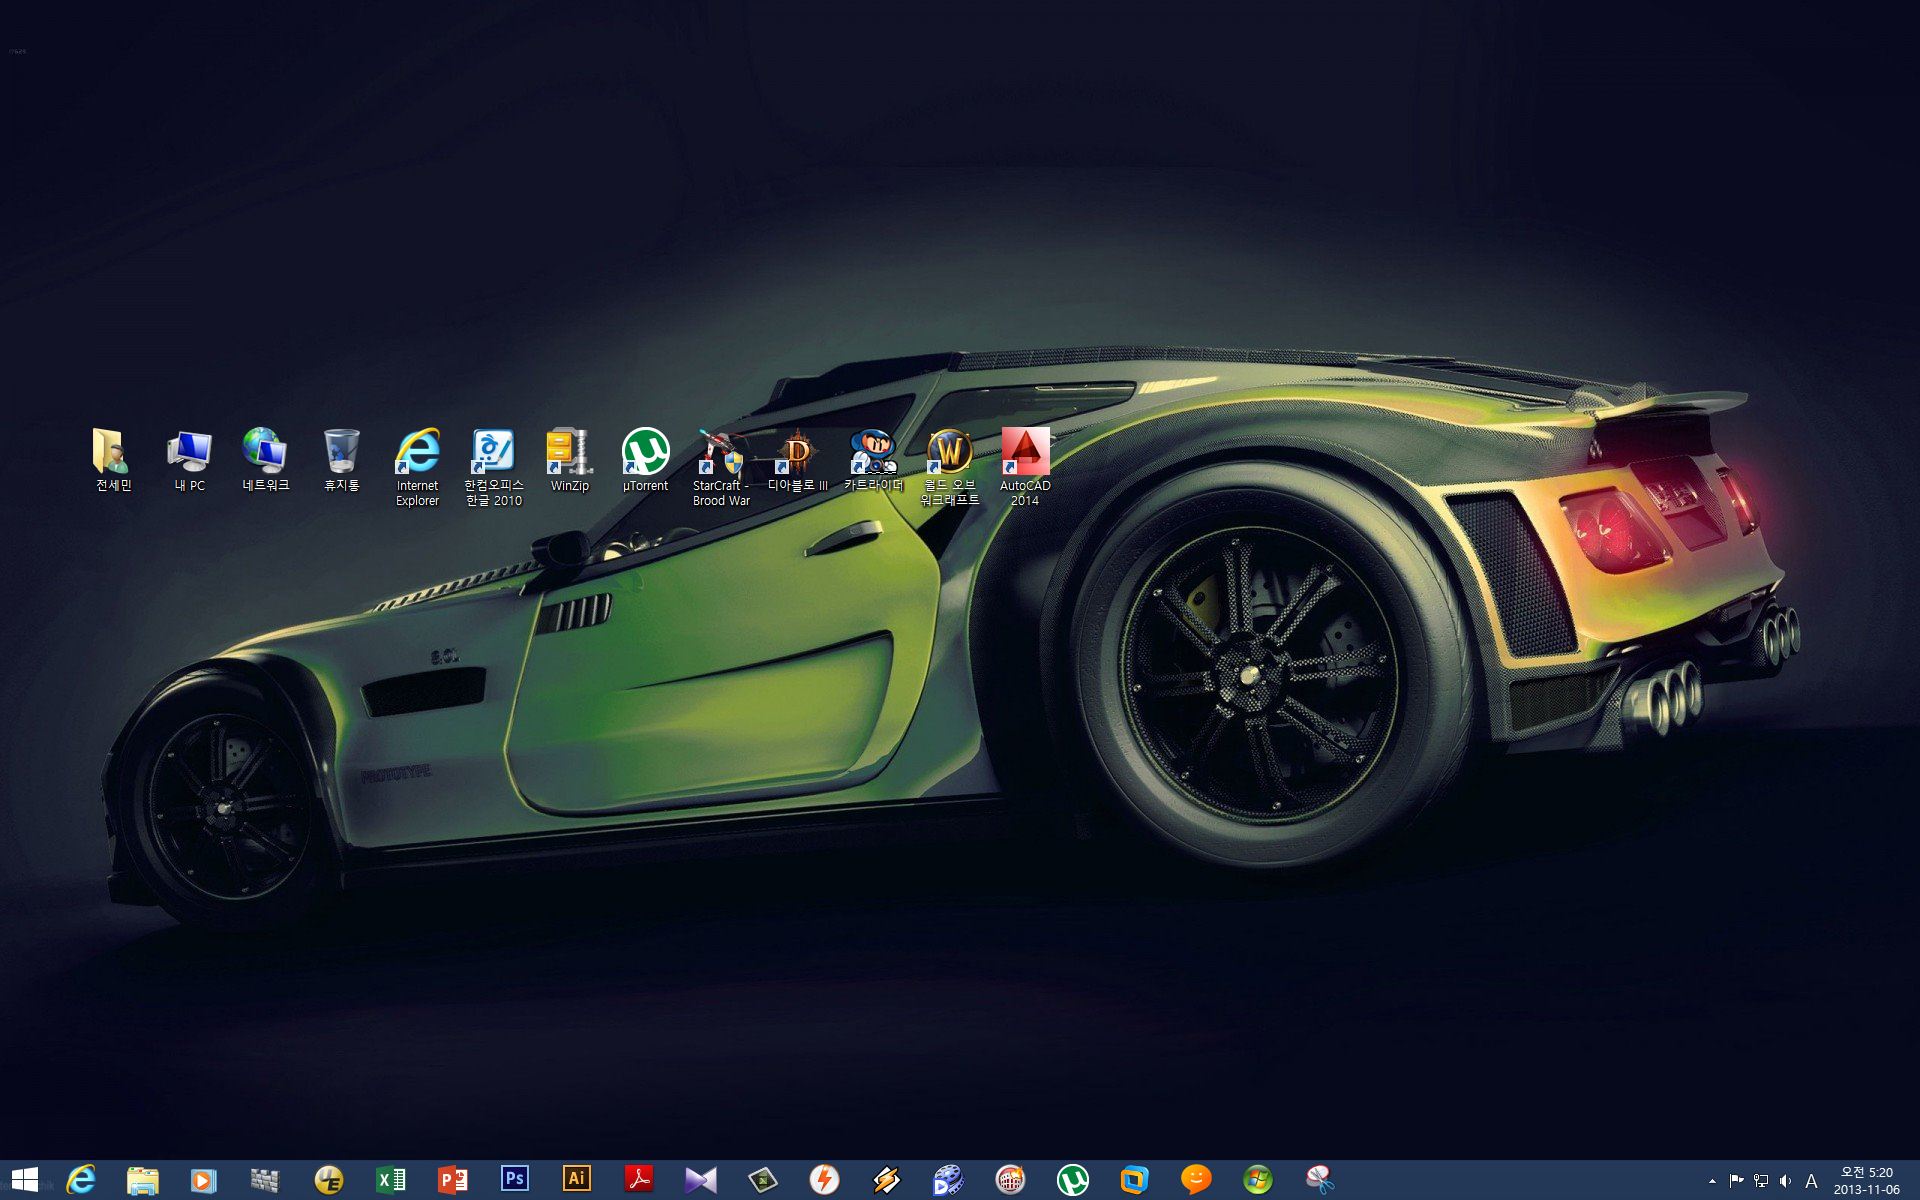Image resolution: width=1920 pixels, height=1200 pixels.
Task: Open the film reel media player icon
Action: (x=948, y=1180)
